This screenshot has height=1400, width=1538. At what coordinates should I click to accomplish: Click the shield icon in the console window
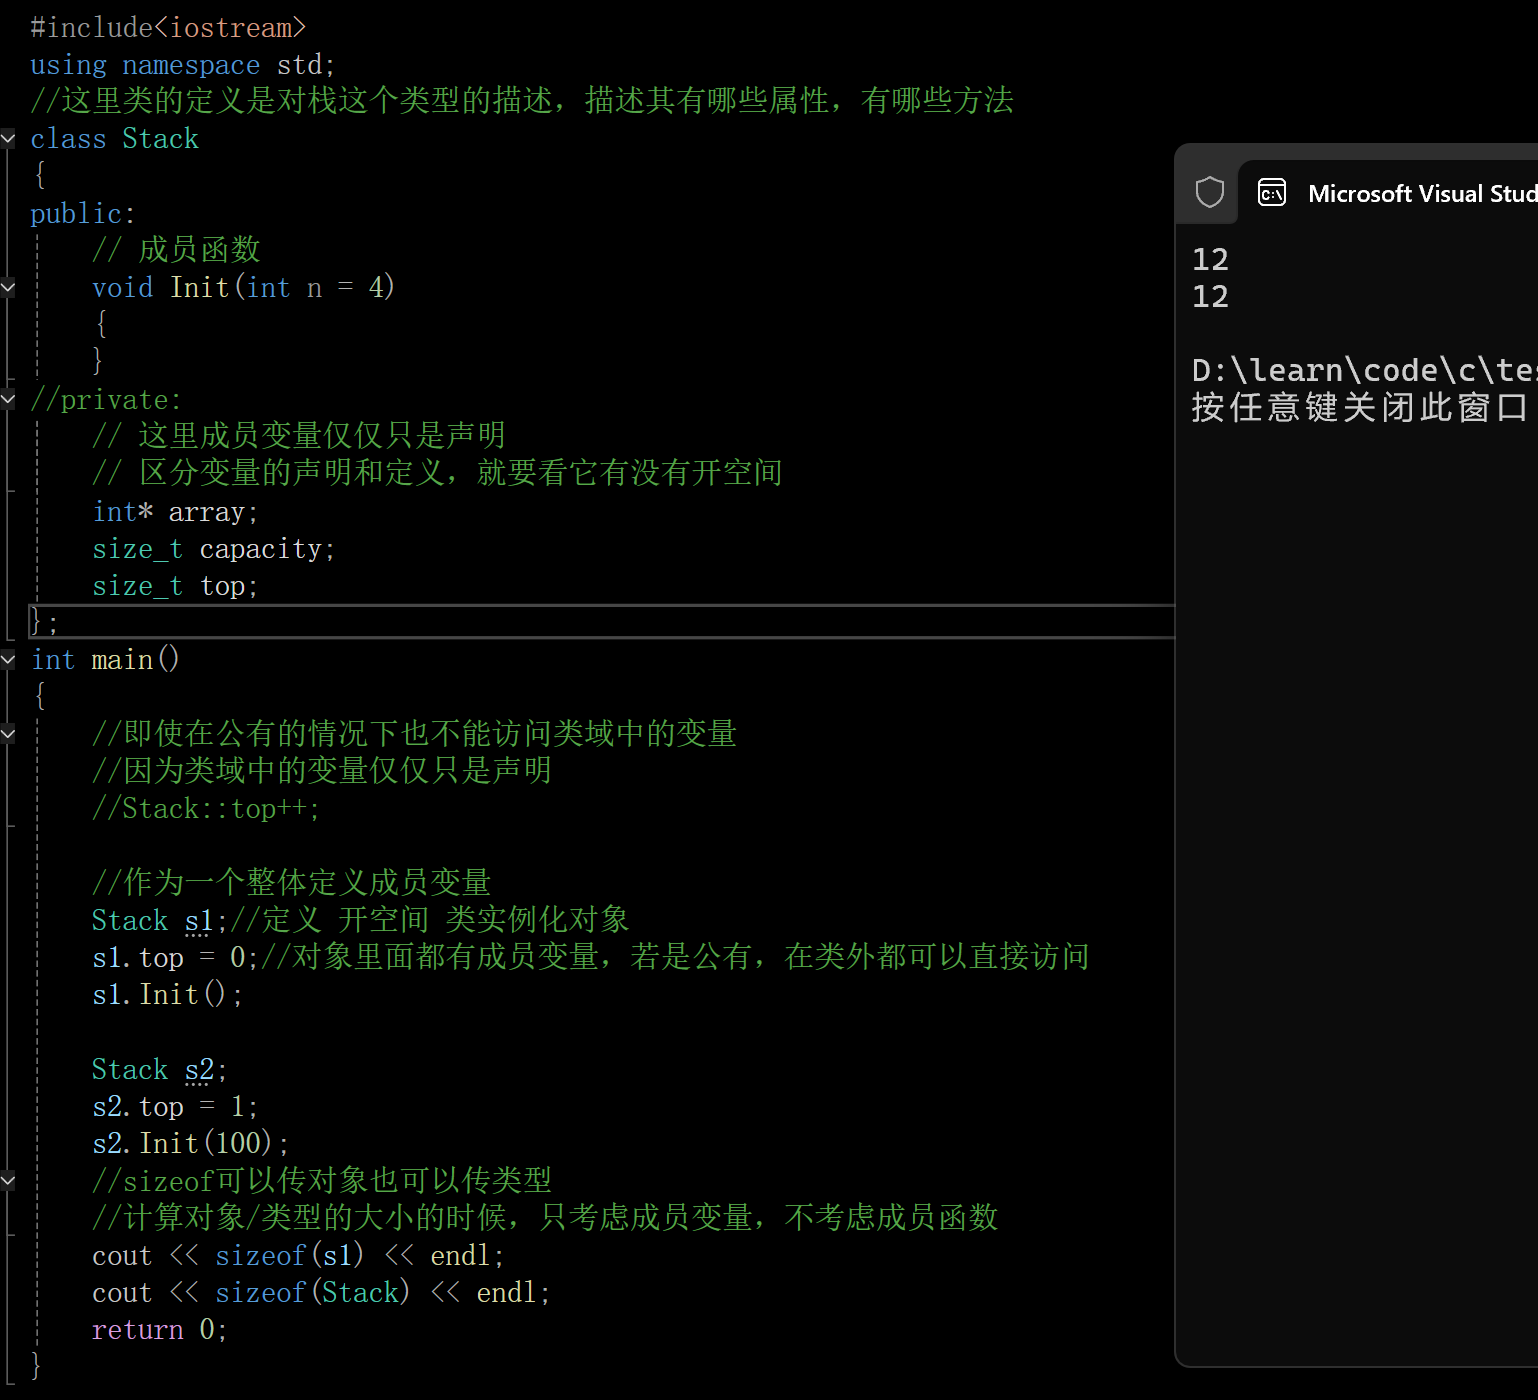pos(1209,192)
